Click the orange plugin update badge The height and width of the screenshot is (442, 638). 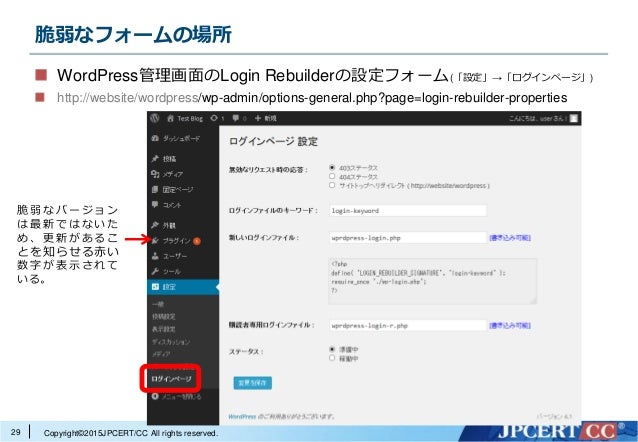click(x=197, y=241)
